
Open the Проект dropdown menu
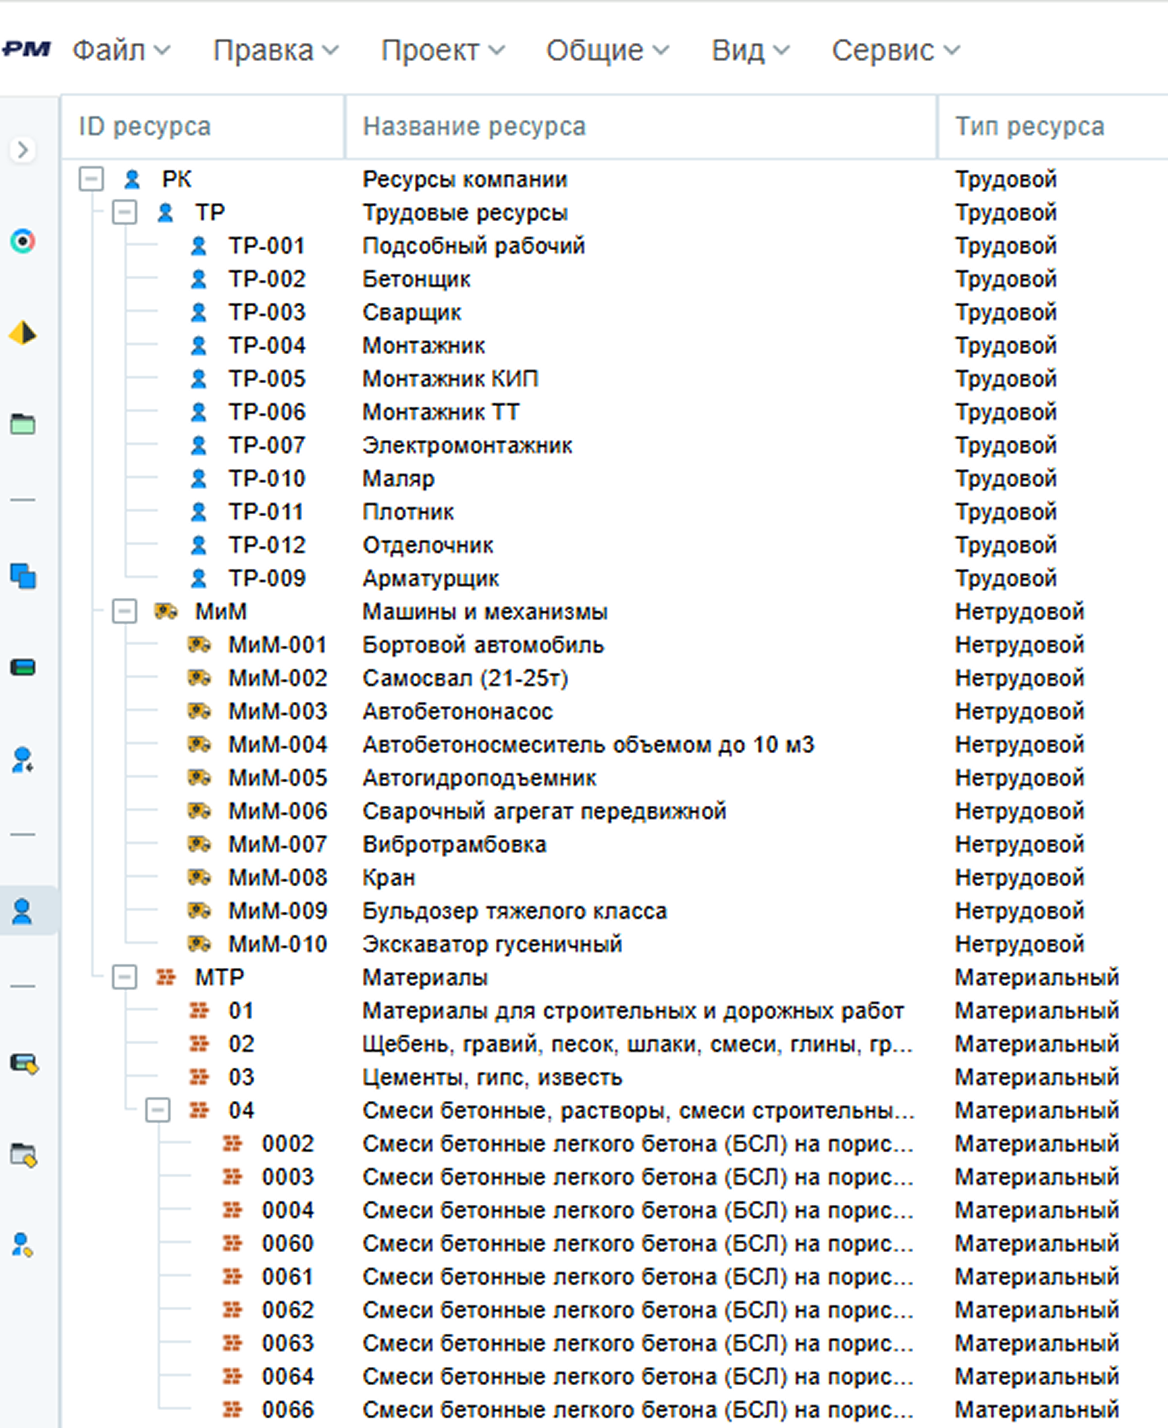tap(442, 50)
